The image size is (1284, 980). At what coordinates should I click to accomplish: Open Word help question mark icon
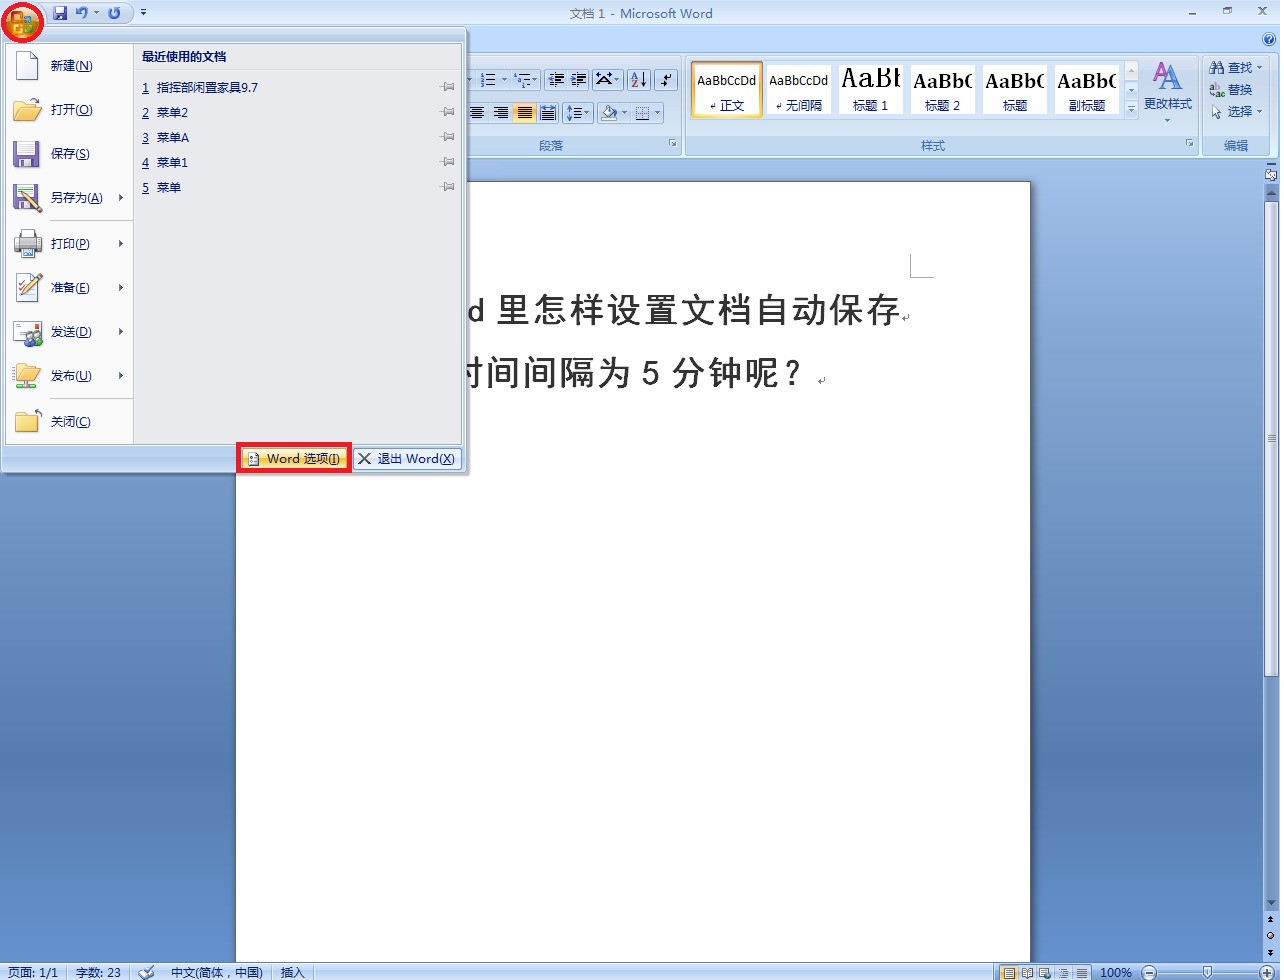click(x=1269, y=40)
